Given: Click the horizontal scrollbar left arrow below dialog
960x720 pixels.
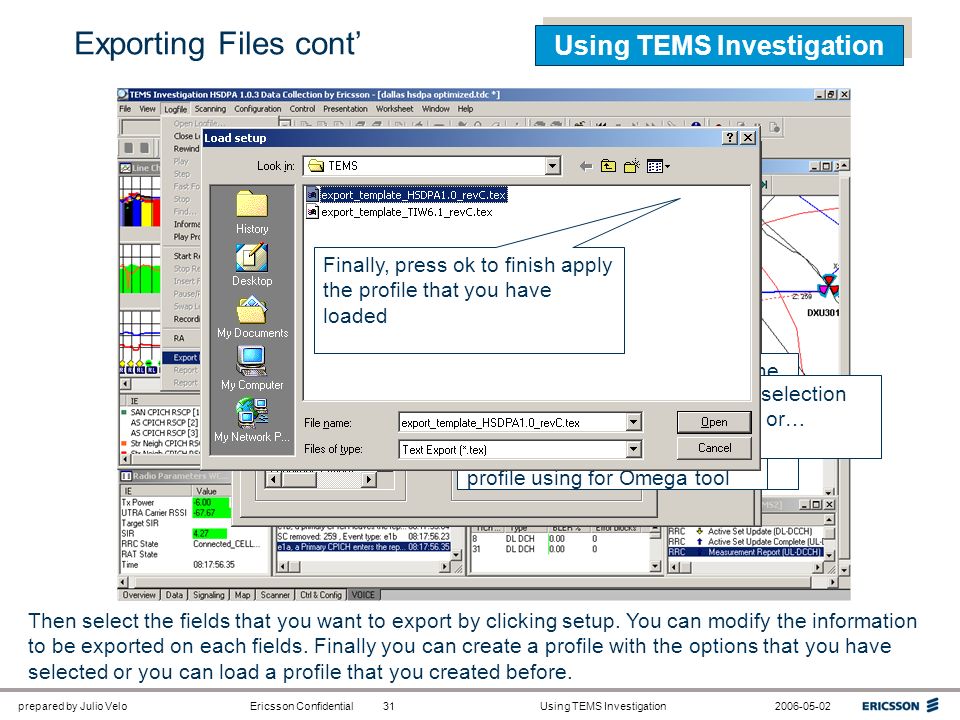Looking at the screenshot, I should pos(273,479).
